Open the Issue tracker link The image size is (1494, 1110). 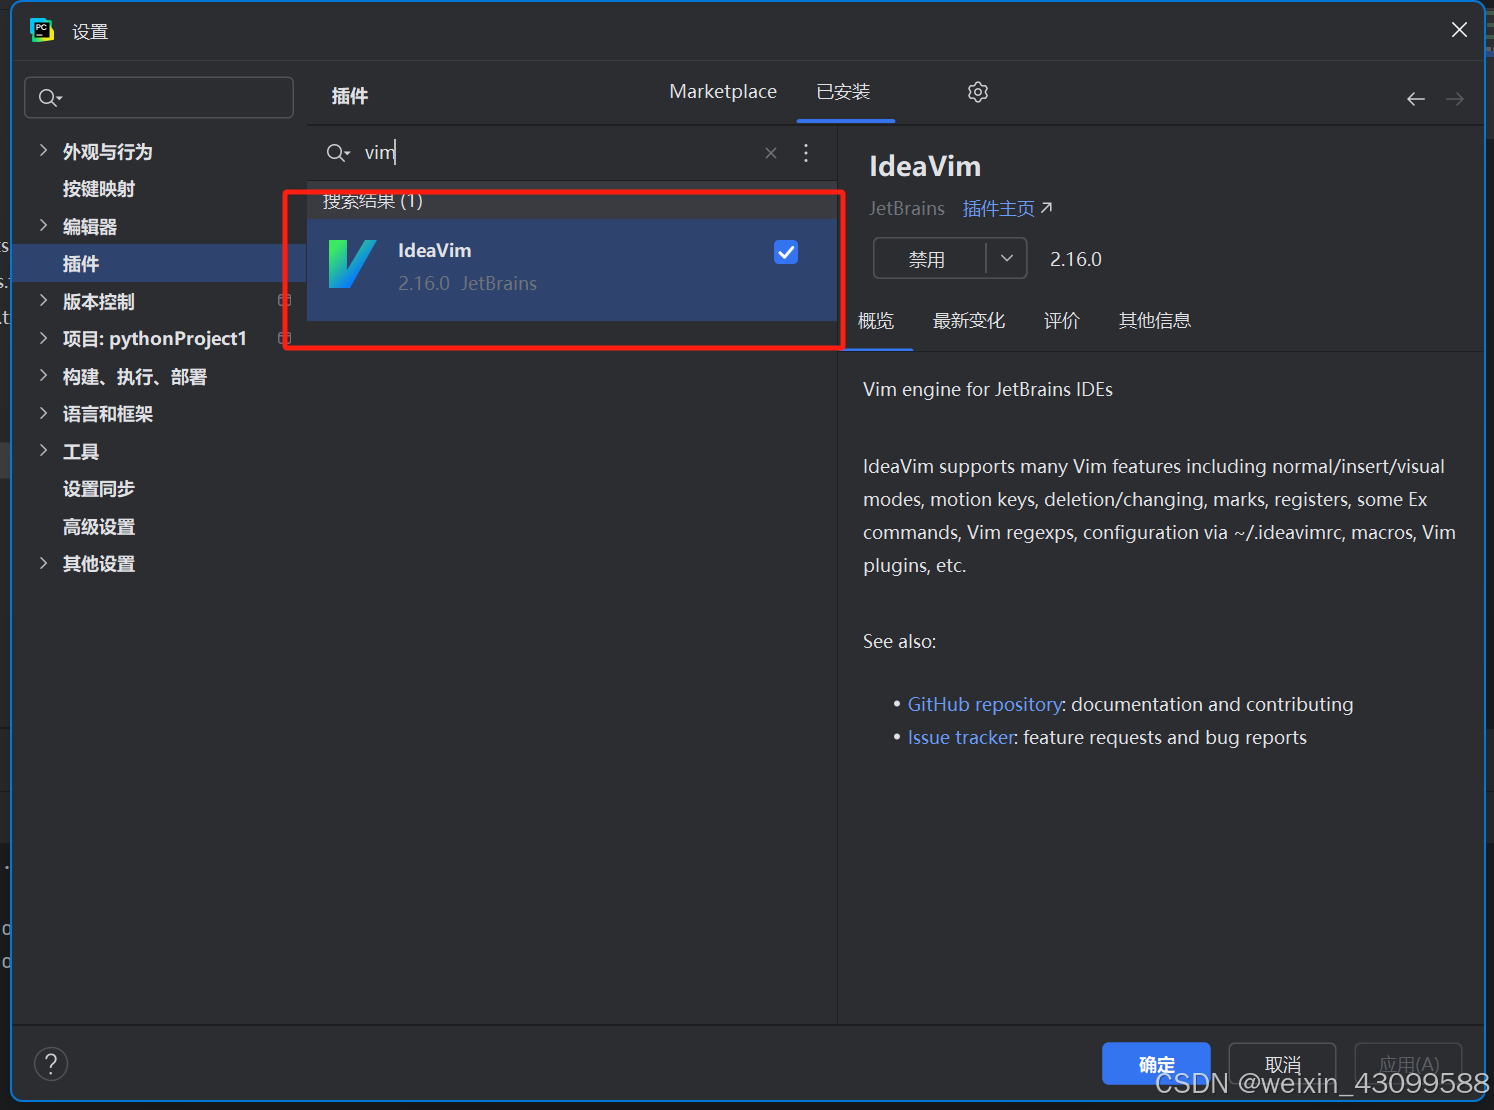pos(961,737)
